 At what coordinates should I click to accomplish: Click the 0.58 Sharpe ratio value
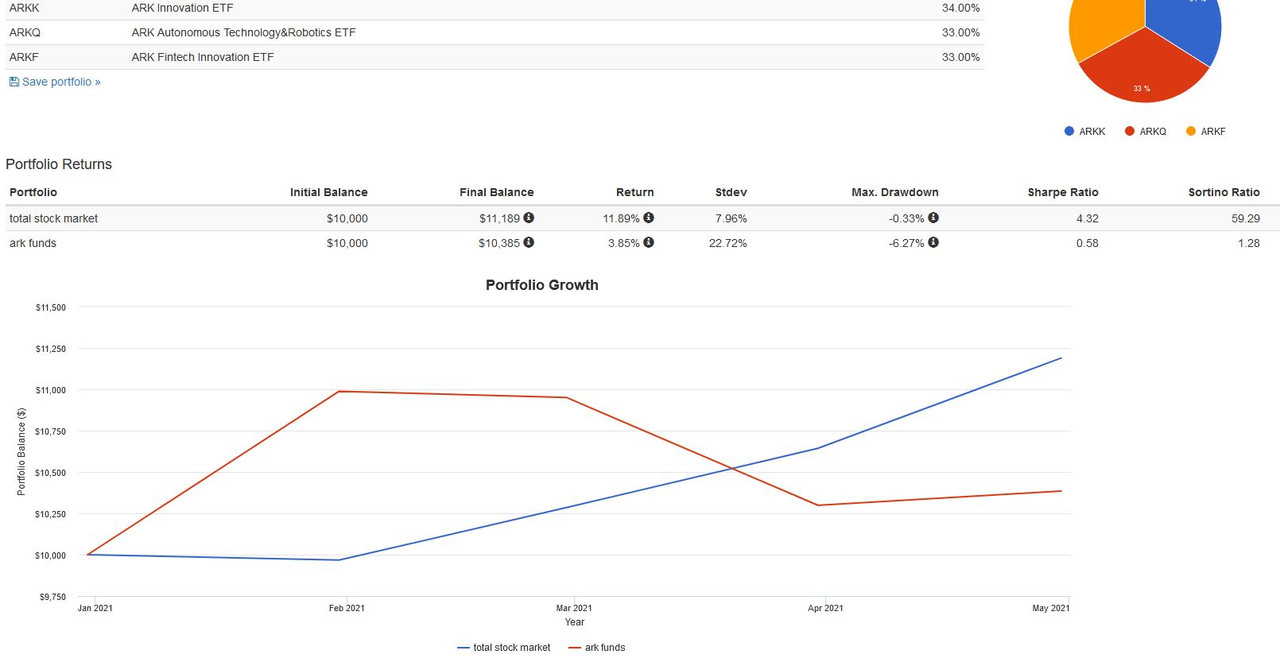[x=1087, y=243]
